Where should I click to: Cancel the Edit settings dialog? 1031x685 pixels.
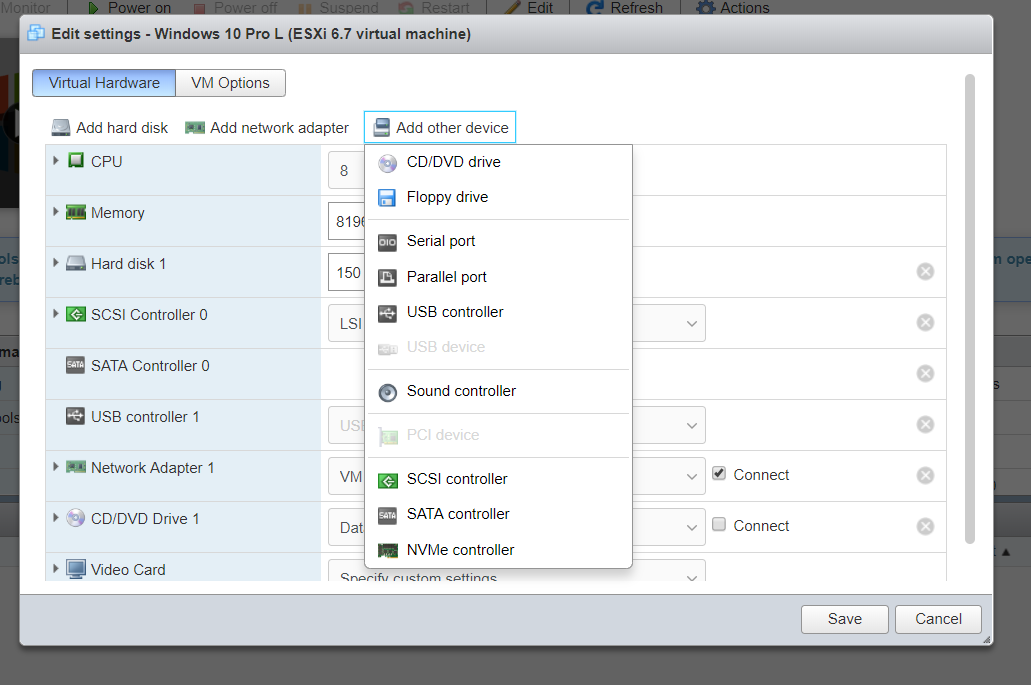click(938, 619)
